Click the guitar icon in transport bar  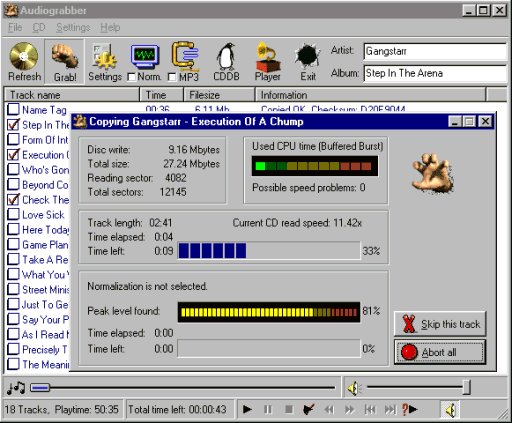309,409
